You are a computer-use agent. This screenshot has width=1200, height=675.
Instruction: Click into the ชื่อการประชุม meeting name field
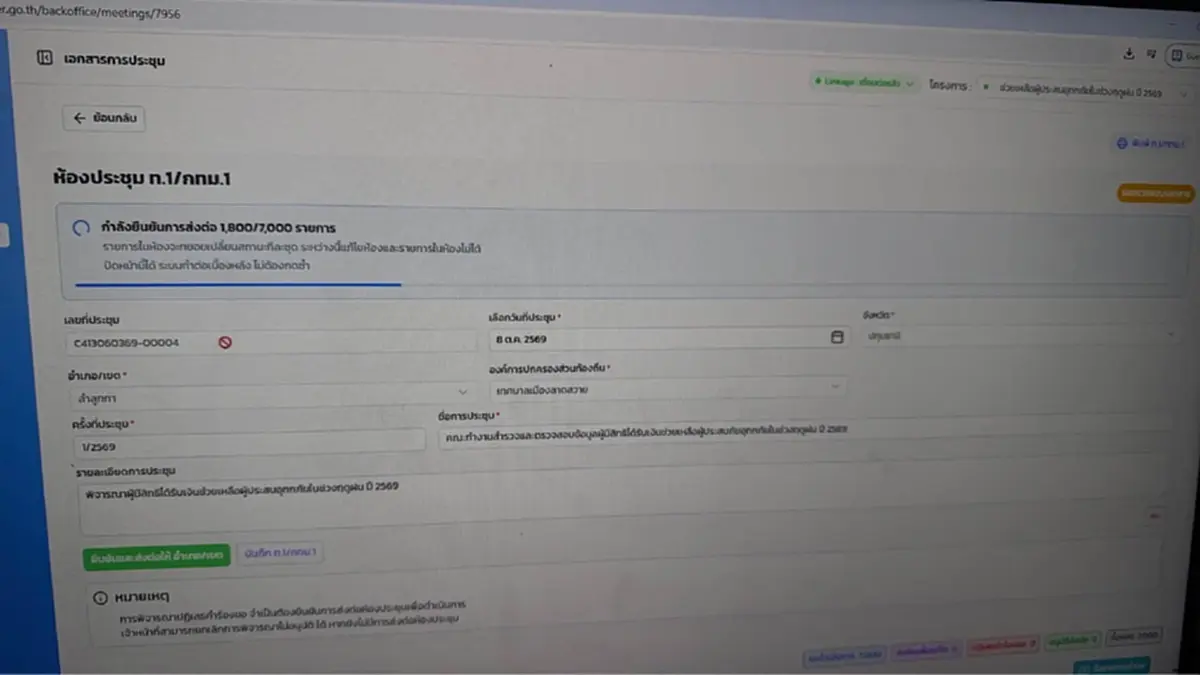(x=805, y=432)
